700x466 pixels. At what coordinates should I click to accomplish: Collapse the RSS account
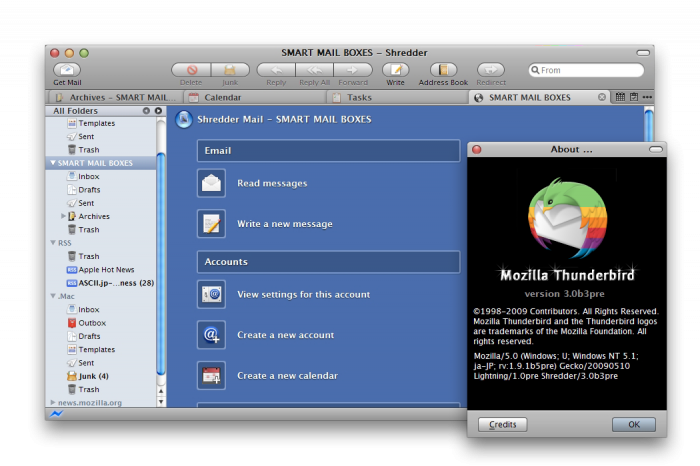53,243
